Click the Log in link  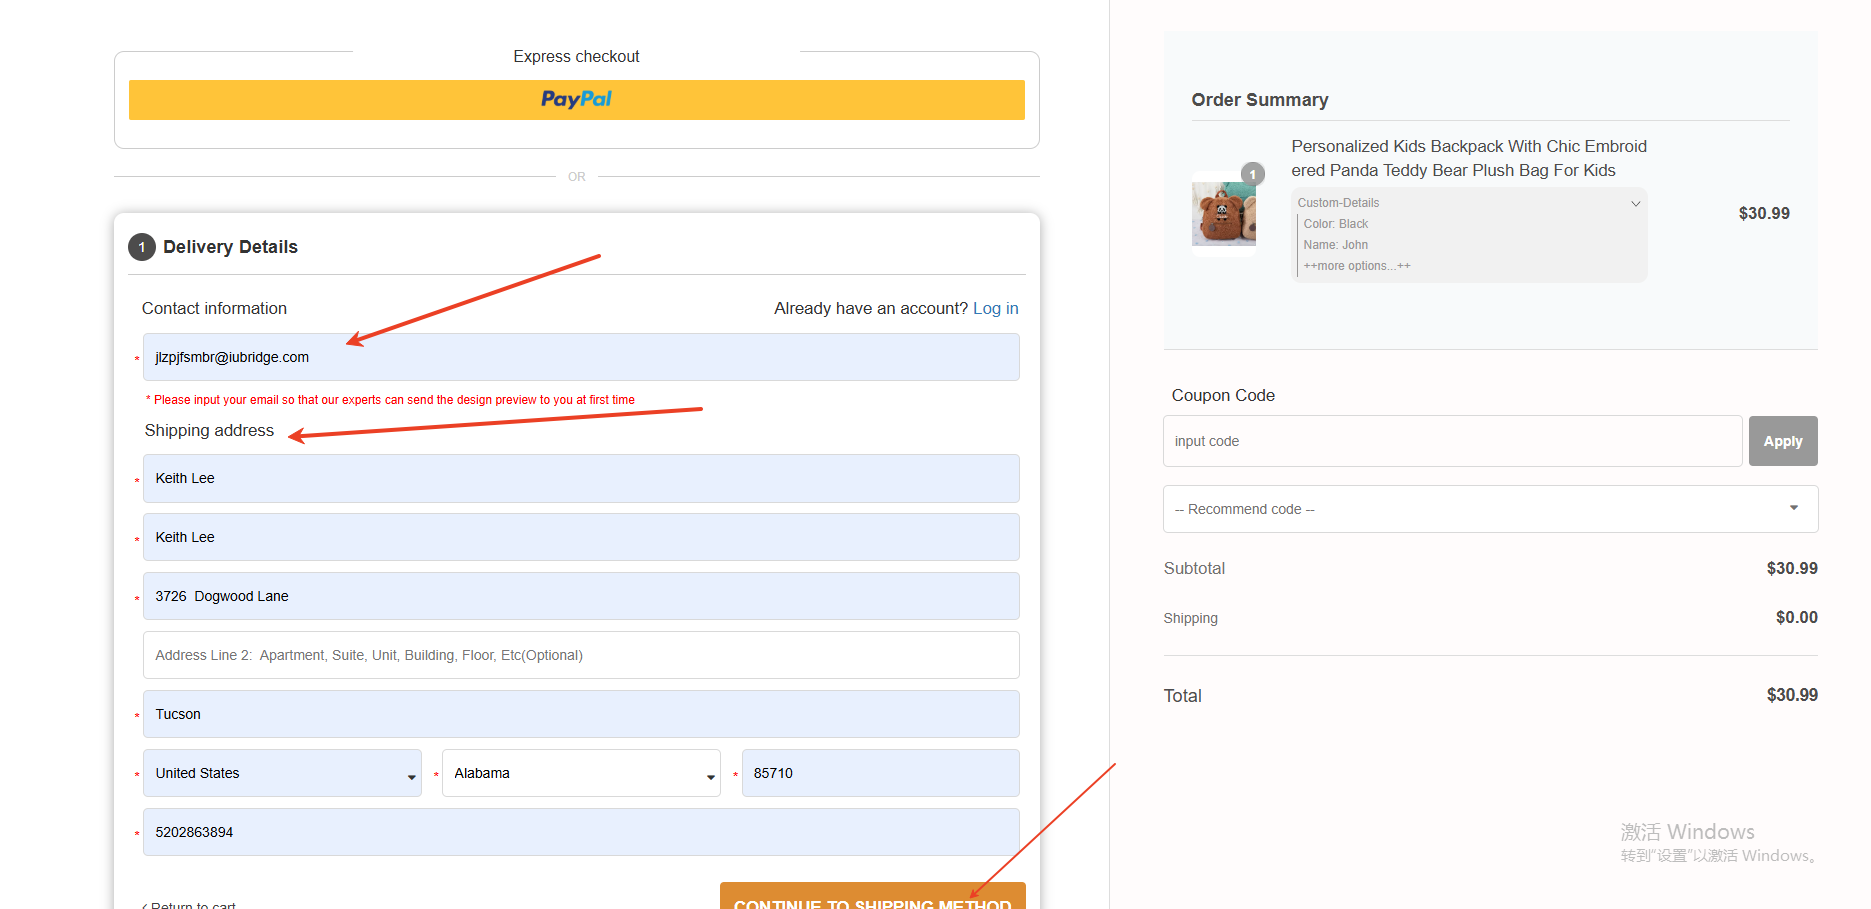995,308
